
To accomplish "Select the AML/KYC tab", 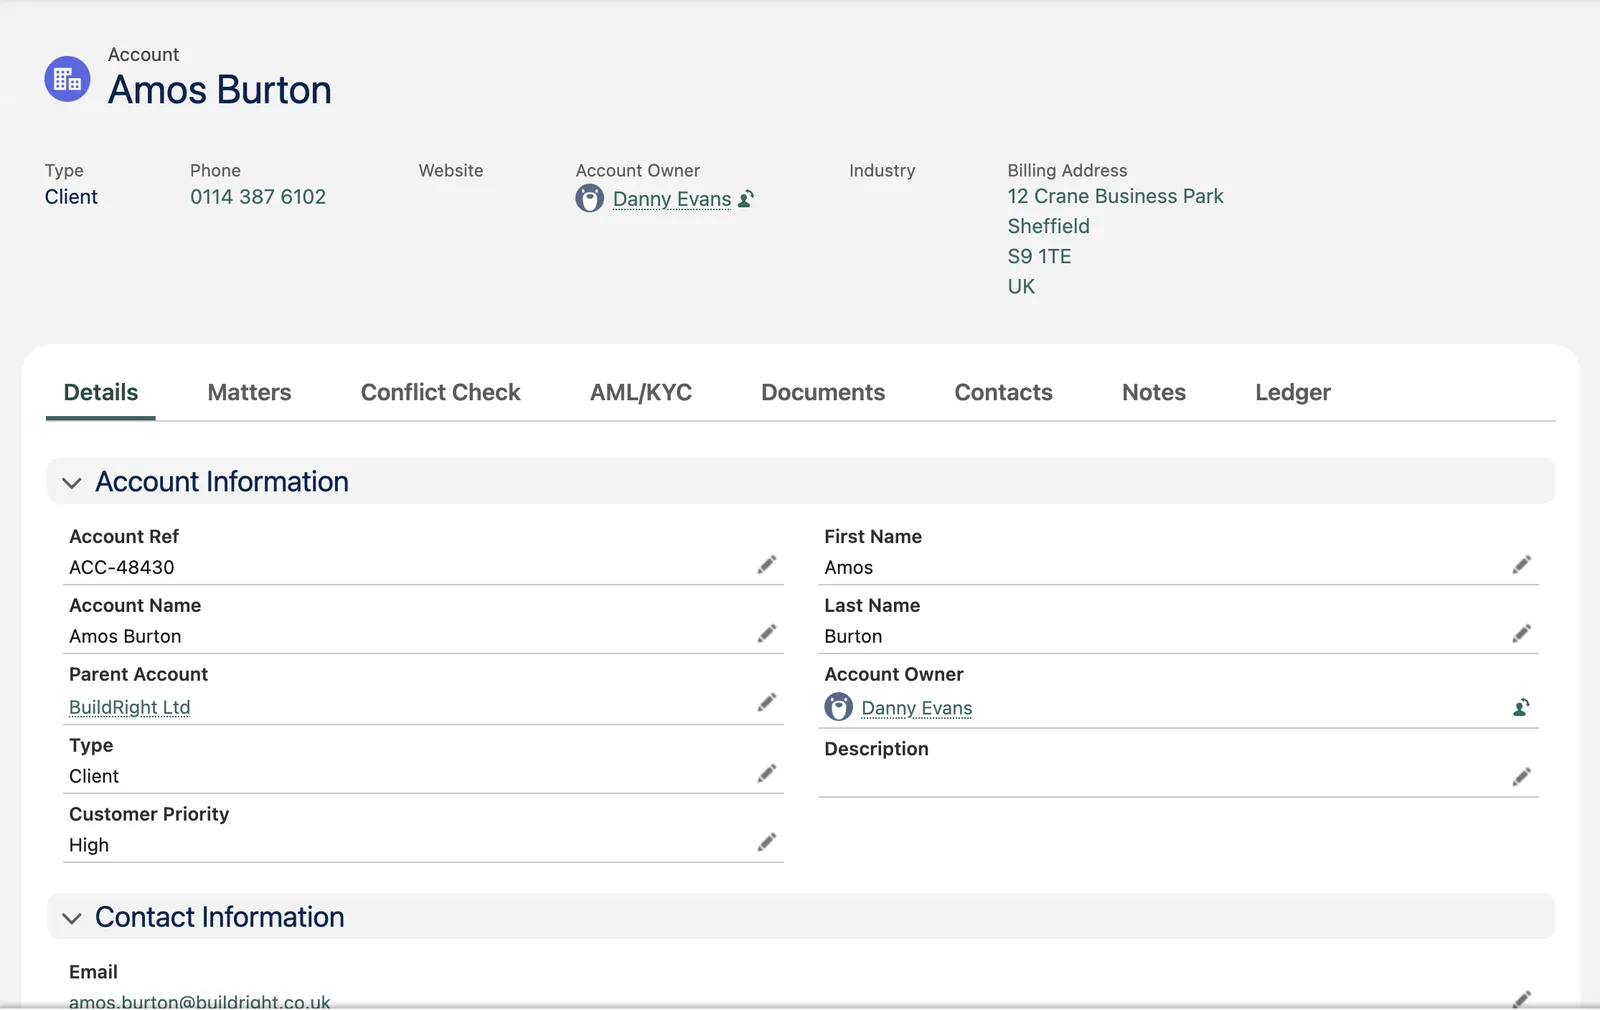I will [x=641, y=393].
